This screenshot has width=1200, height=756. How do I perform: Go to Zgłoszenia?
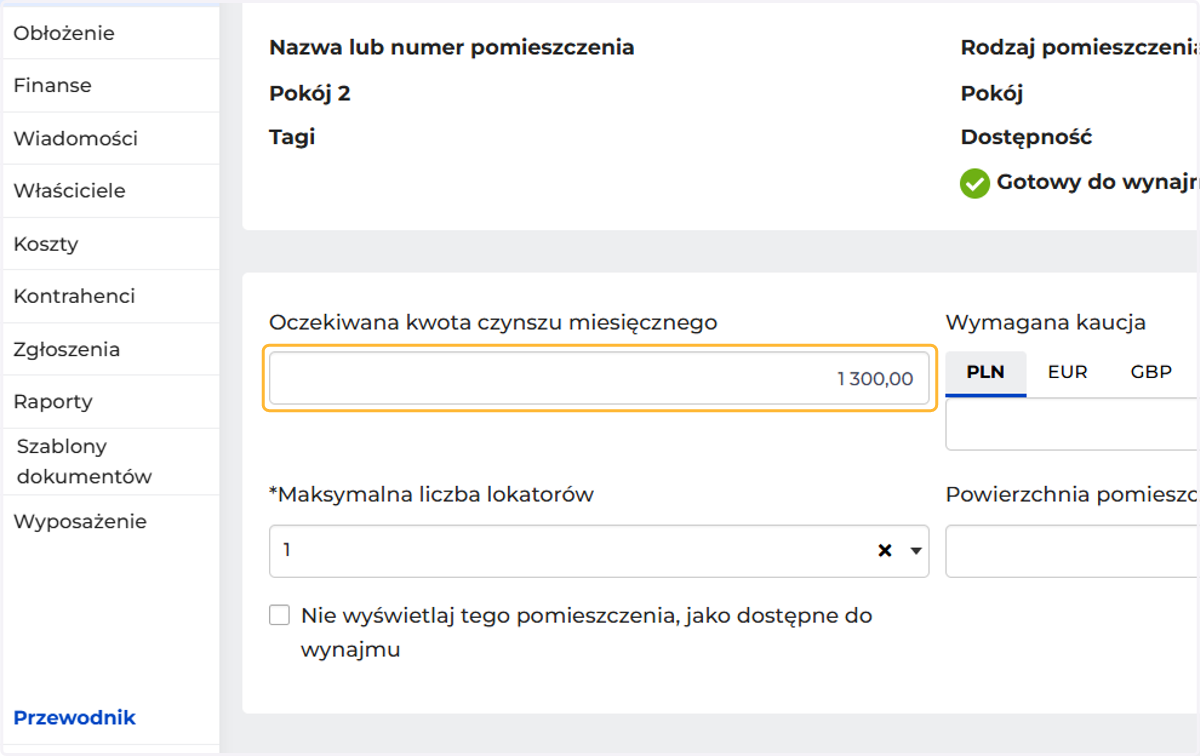coord(66,349)
